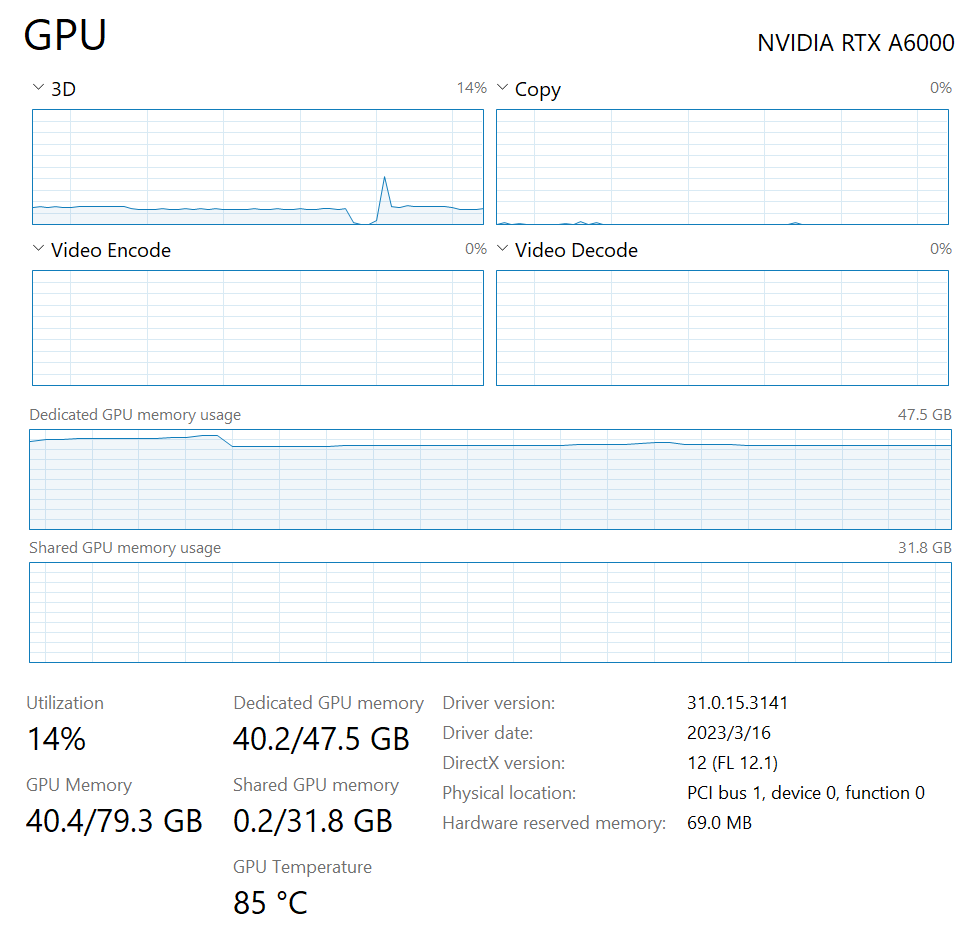This screenshot has height=946, width=966.
Task: Click the Shared GPU memory usage graph
Action: click(490, 612)
